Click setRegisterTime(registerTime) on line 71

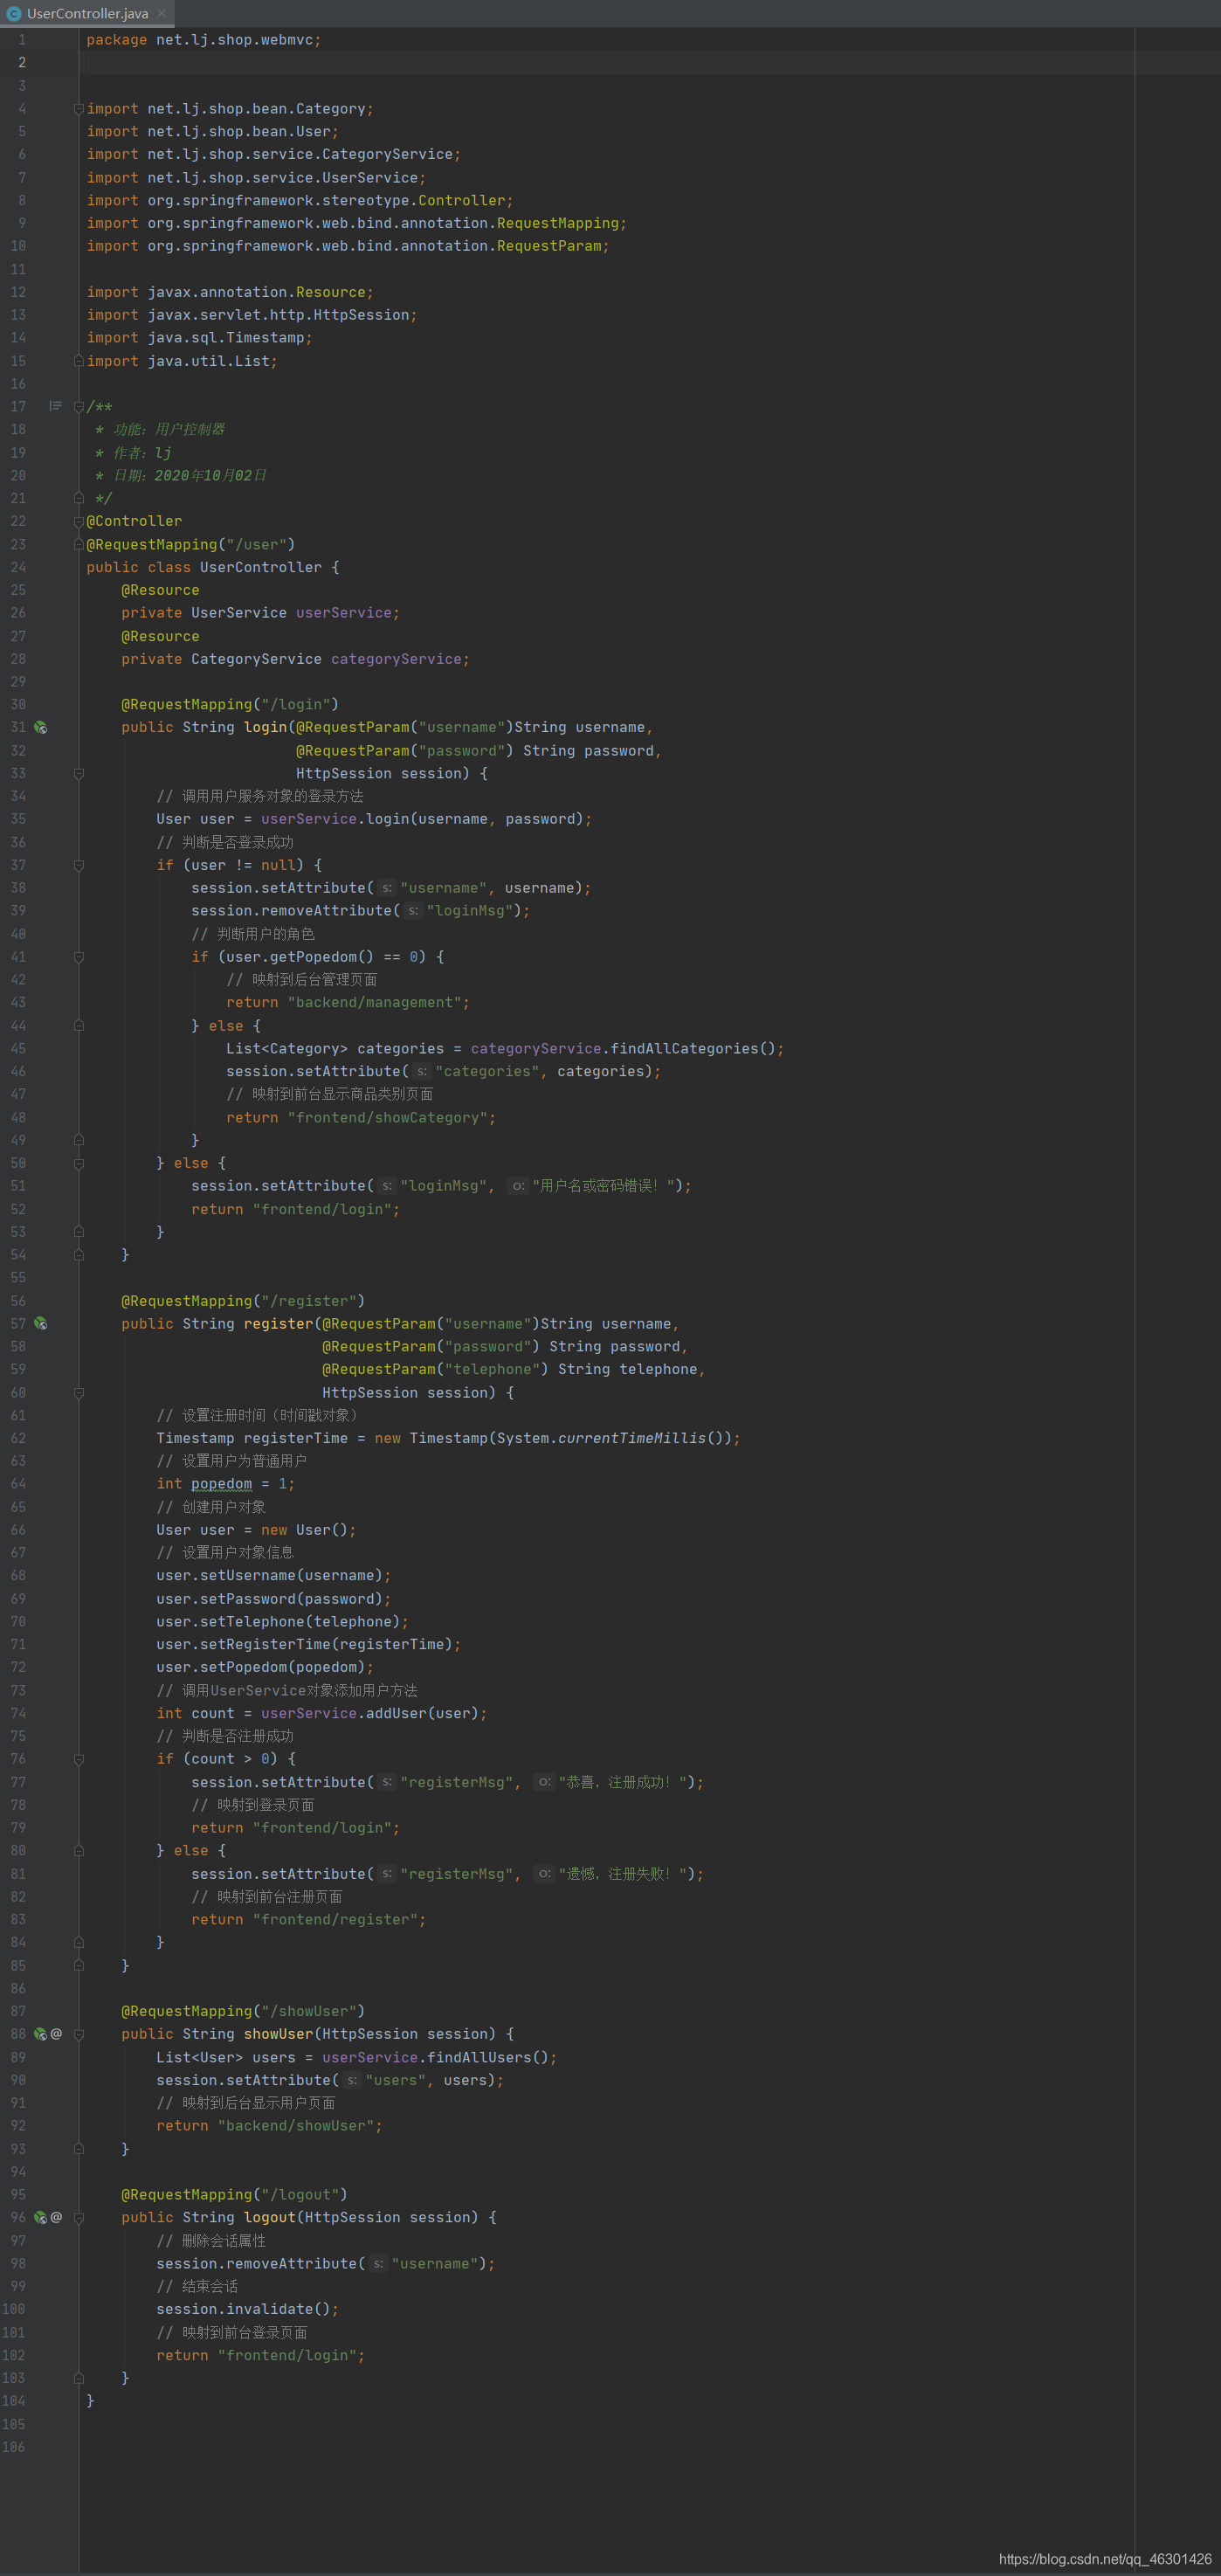click(326, 1644)
